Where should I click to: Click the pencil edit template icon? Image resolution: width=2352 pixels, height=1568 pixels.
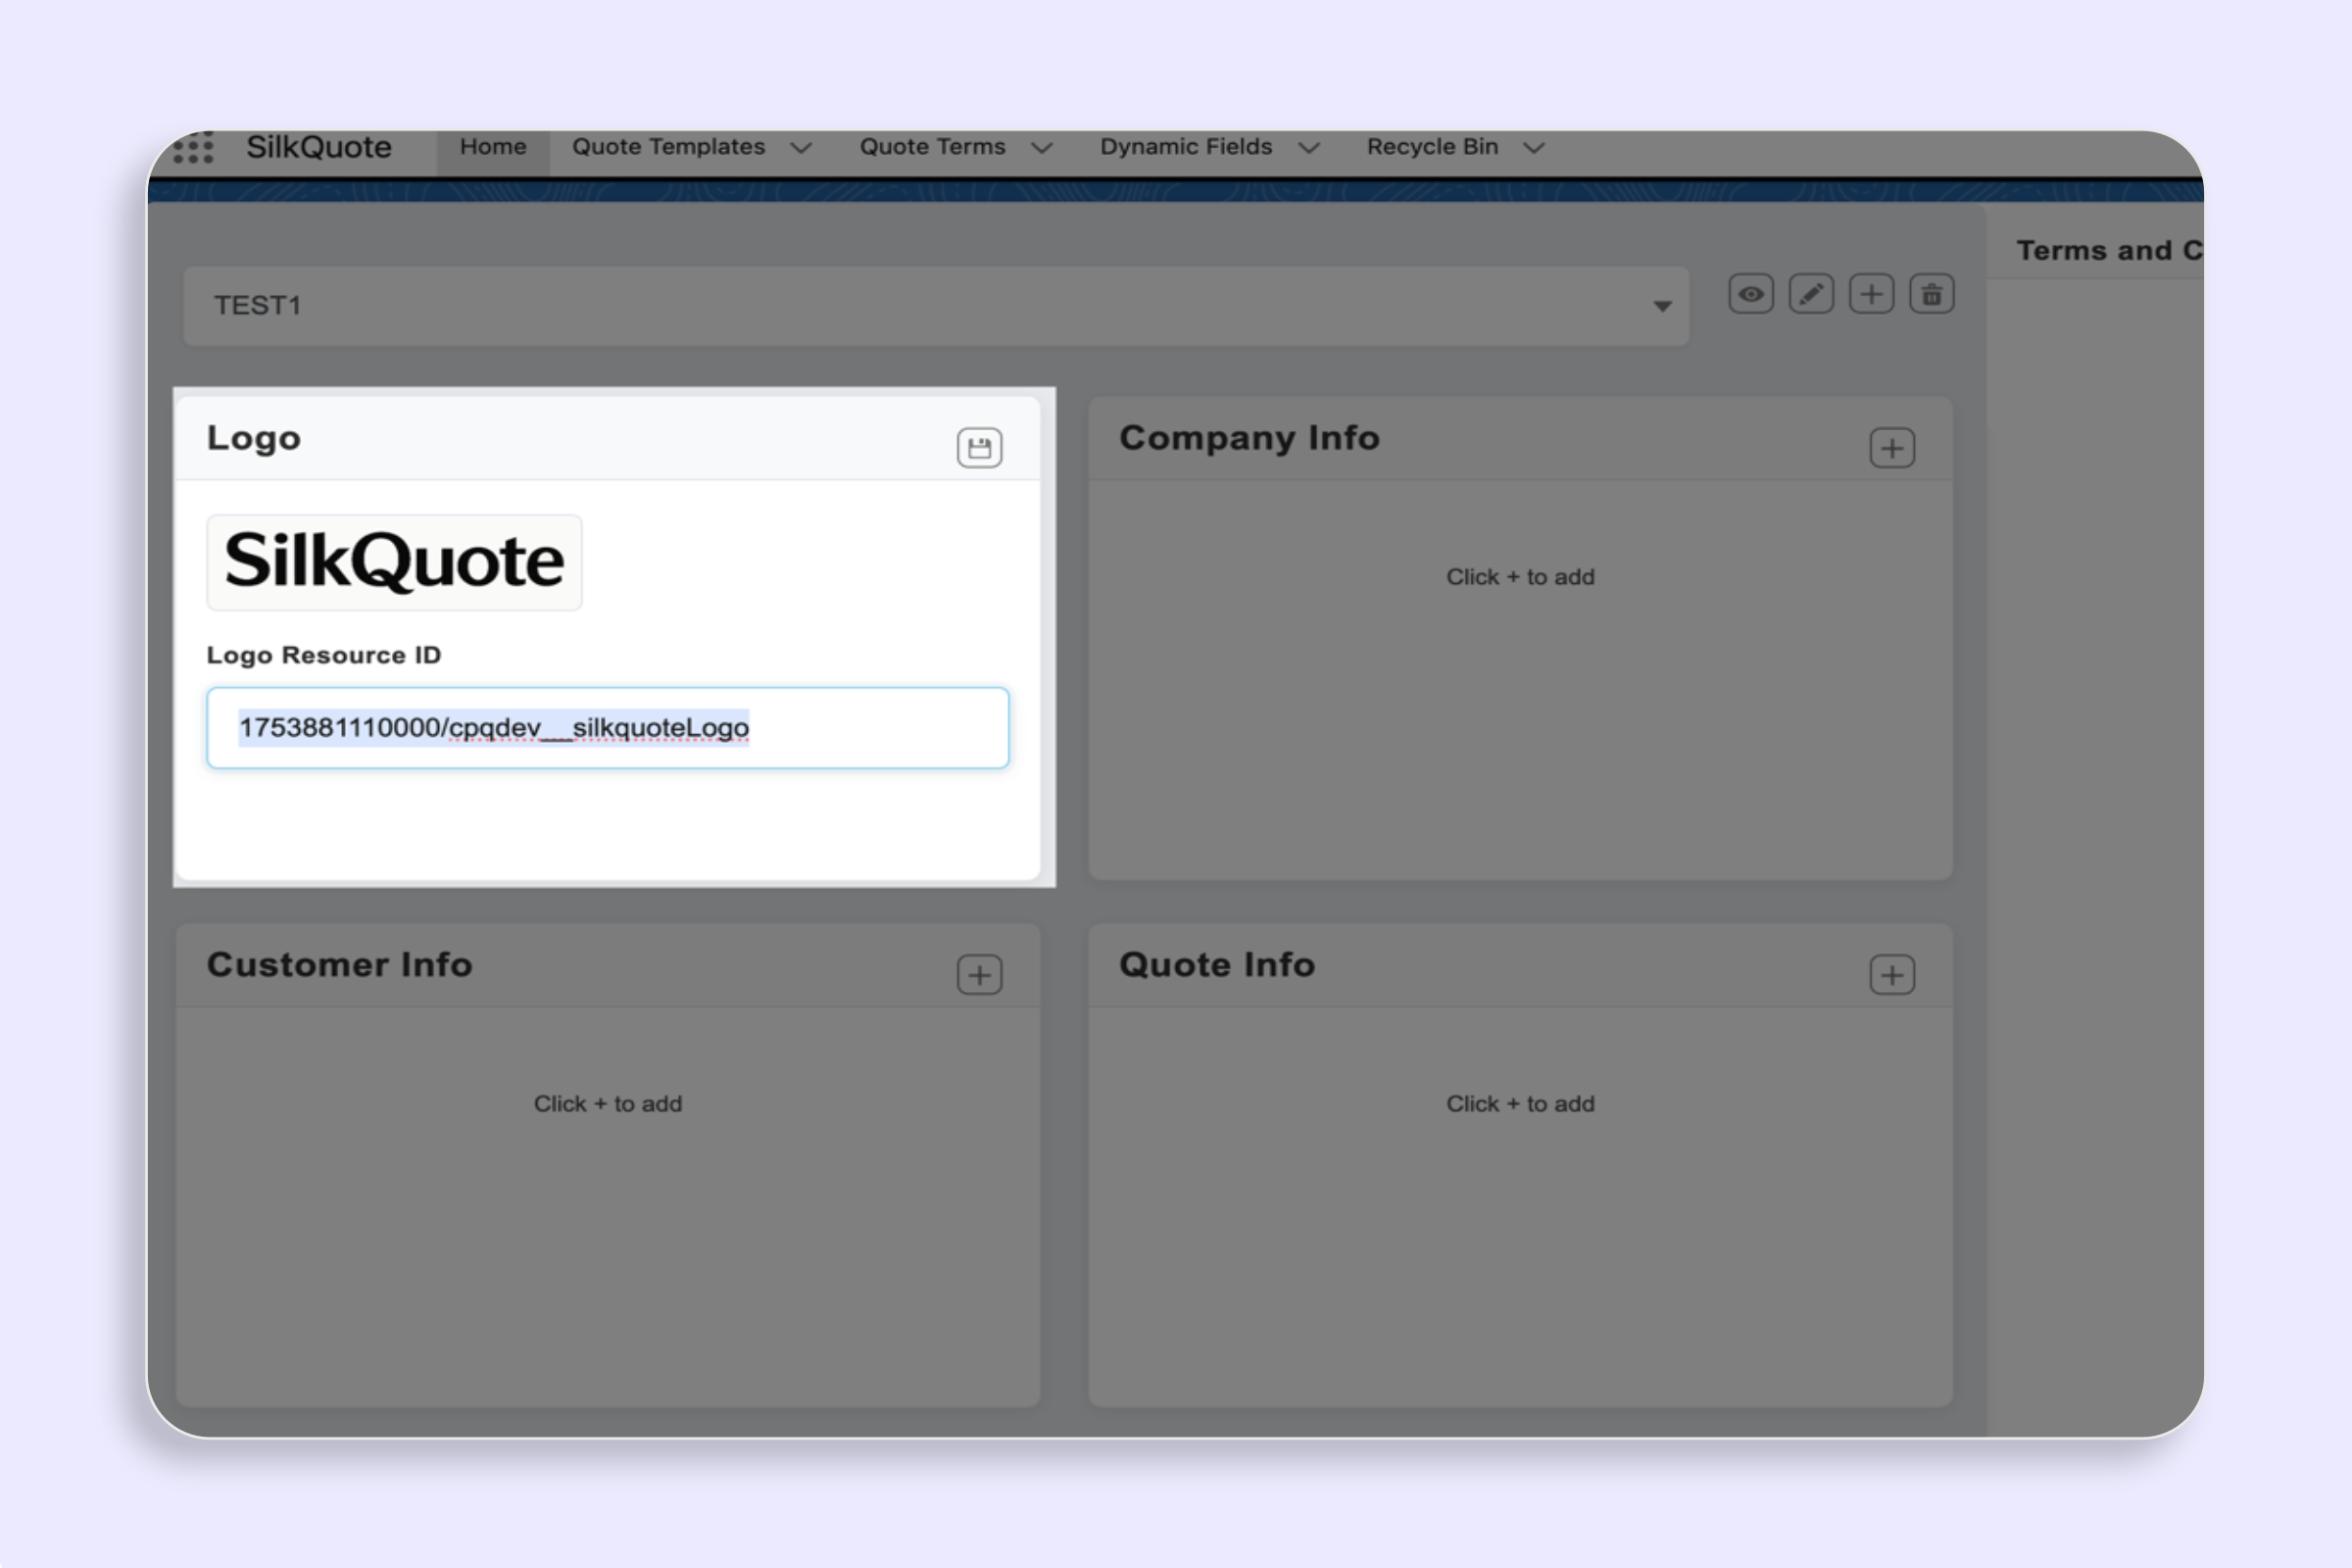click(1811, 294)
